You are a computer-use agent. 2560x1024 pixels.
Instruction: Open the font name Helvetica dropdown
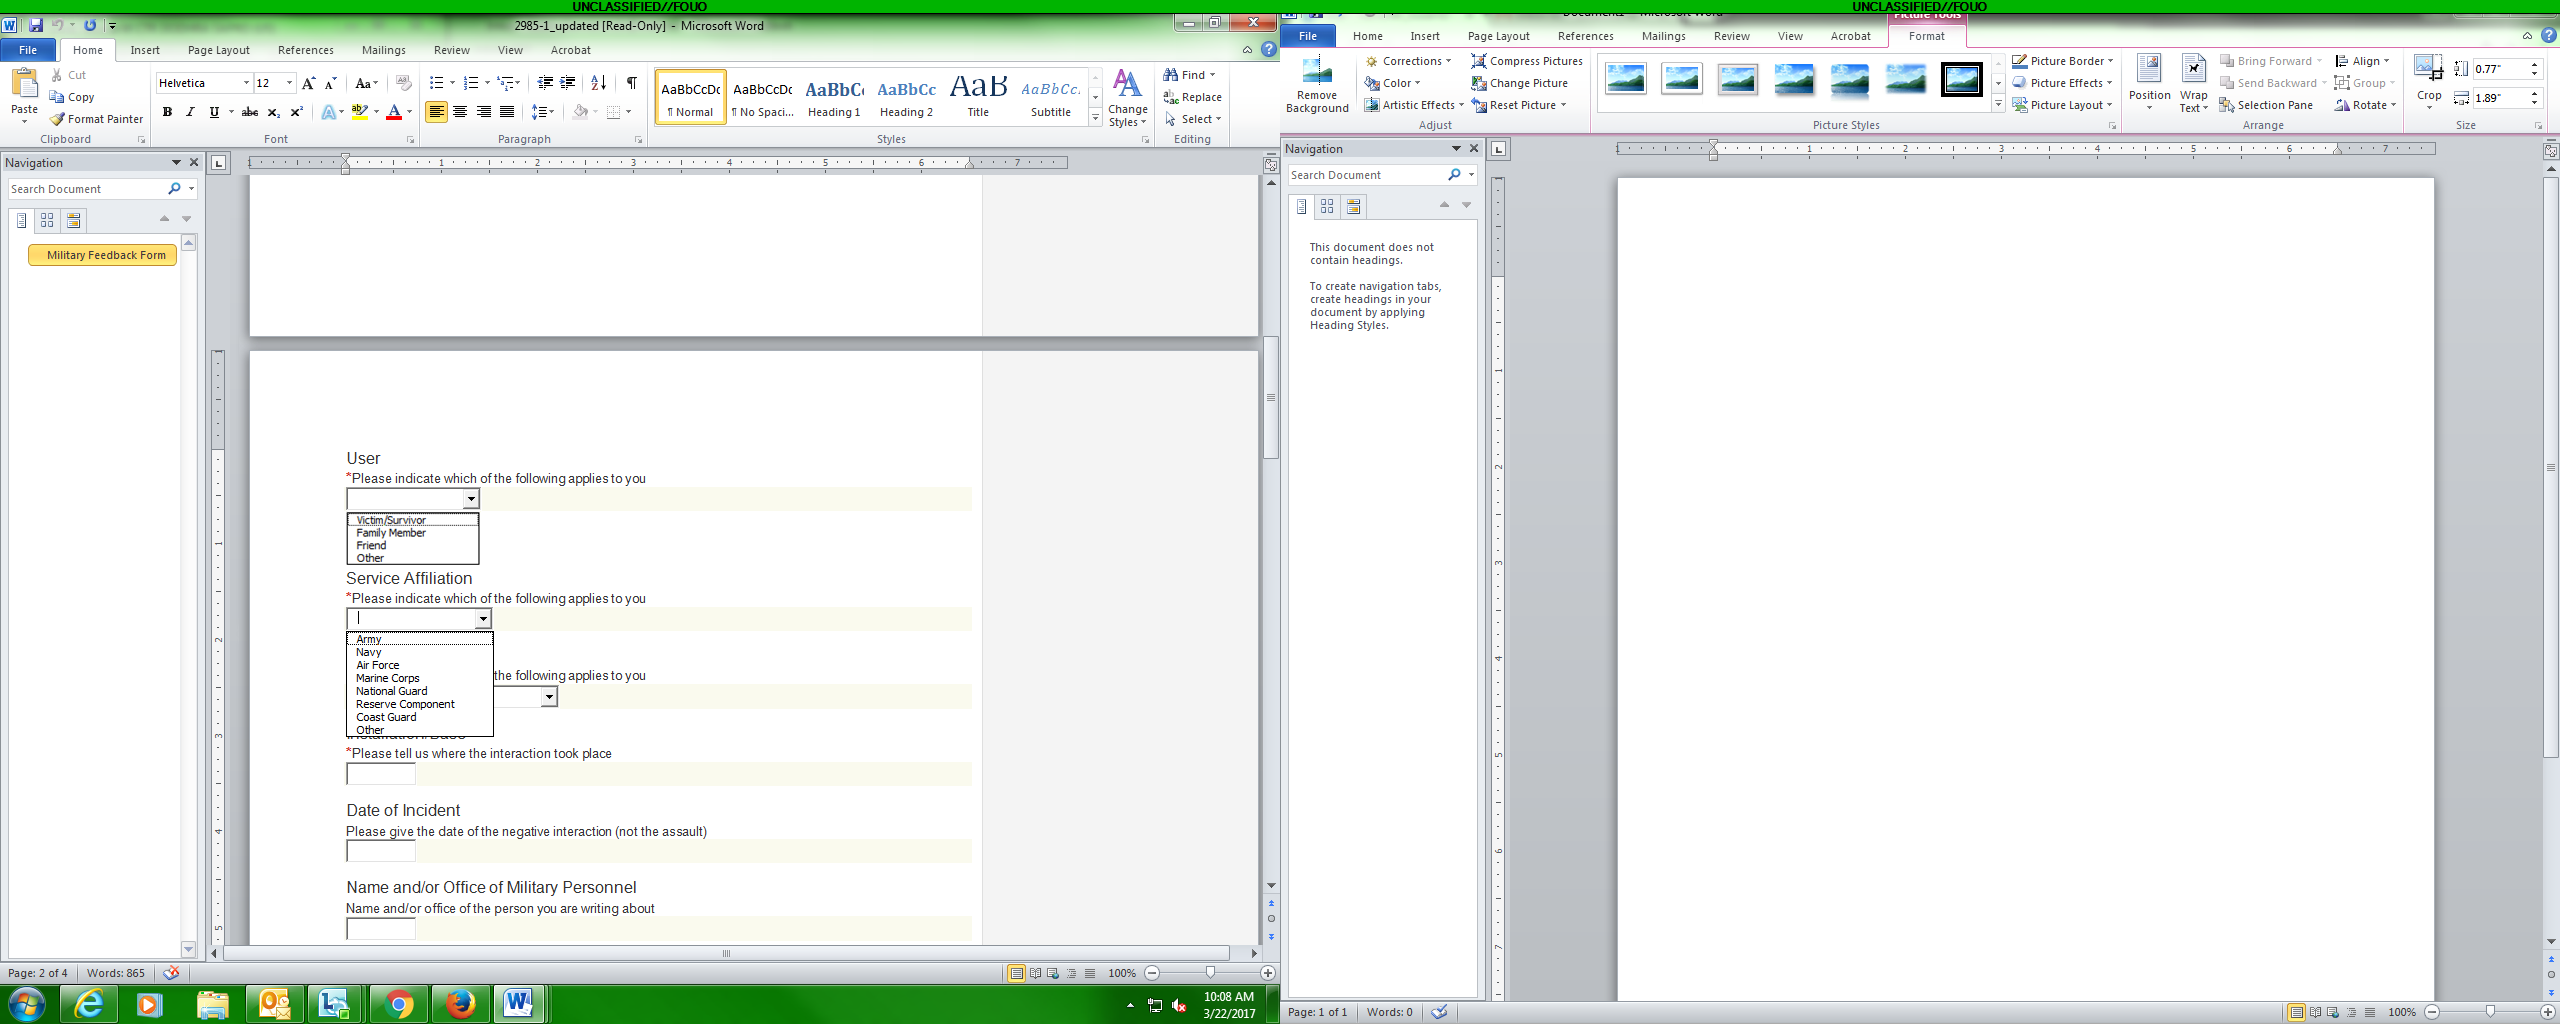(x=246, y=83)
